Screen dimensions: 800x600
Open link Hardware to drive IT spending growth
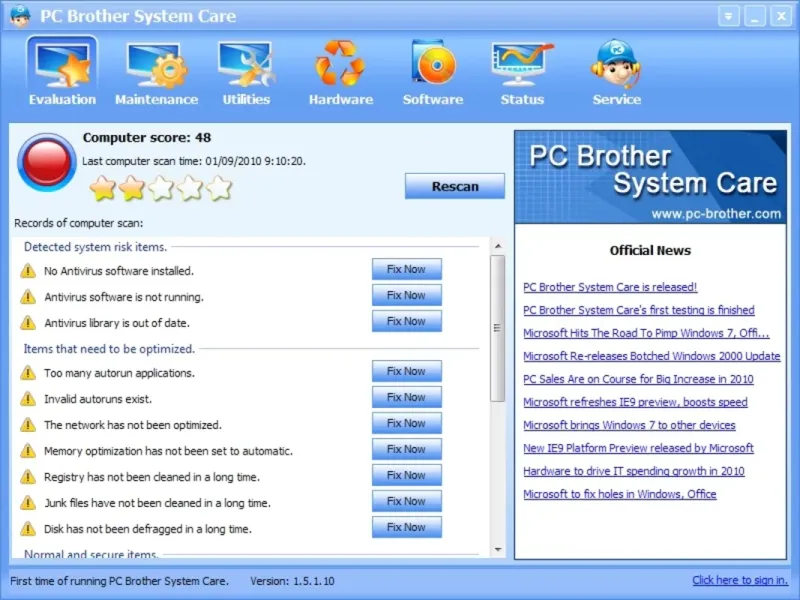coord(634,471)
